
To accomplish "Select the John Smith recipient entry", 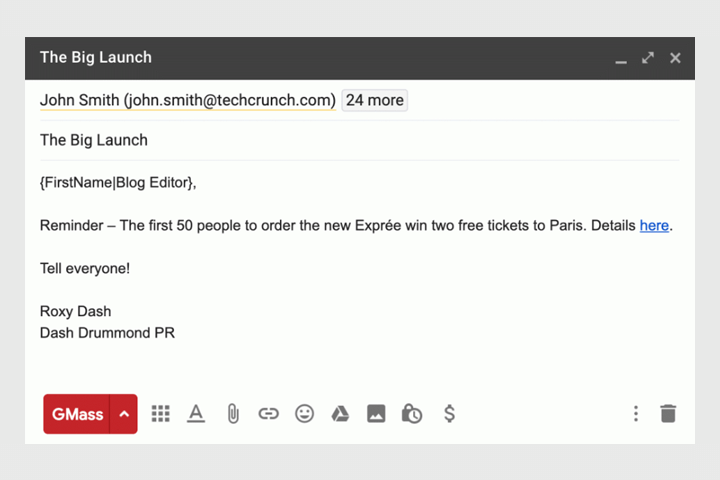I will point(187,100).
